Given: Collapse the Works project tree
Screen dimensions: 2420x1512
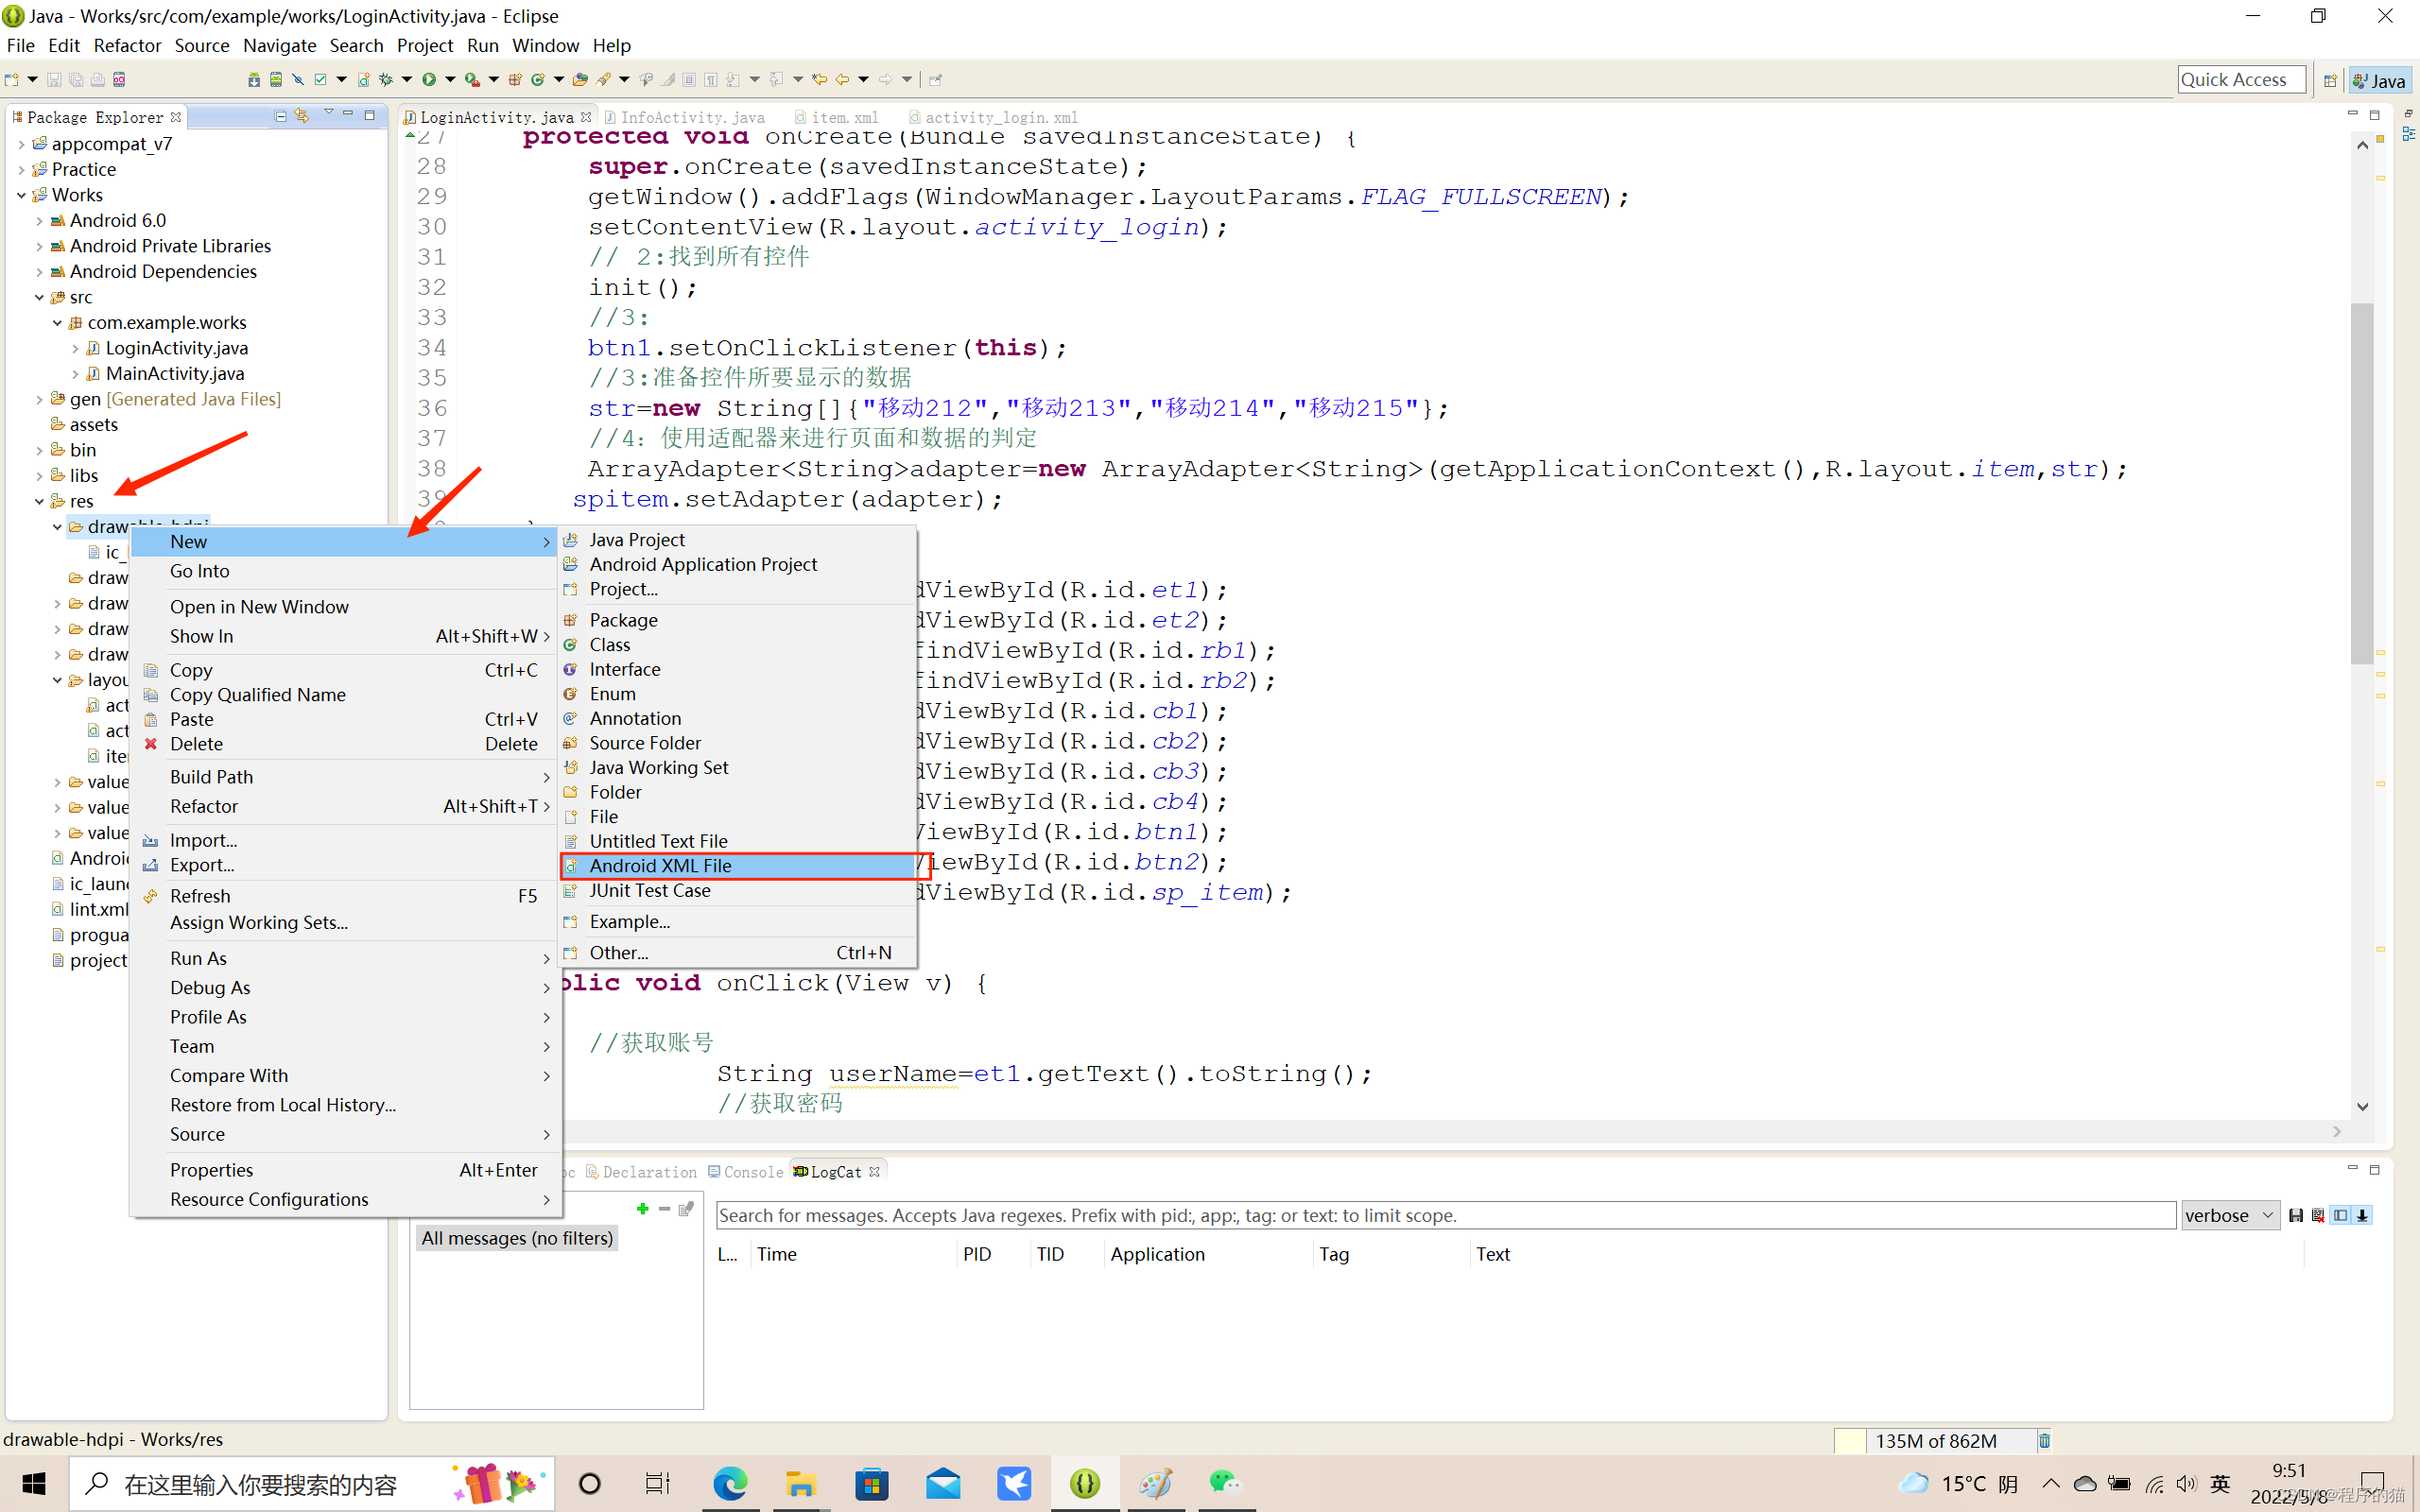Looking at the screenshot, I should [21, 195].
